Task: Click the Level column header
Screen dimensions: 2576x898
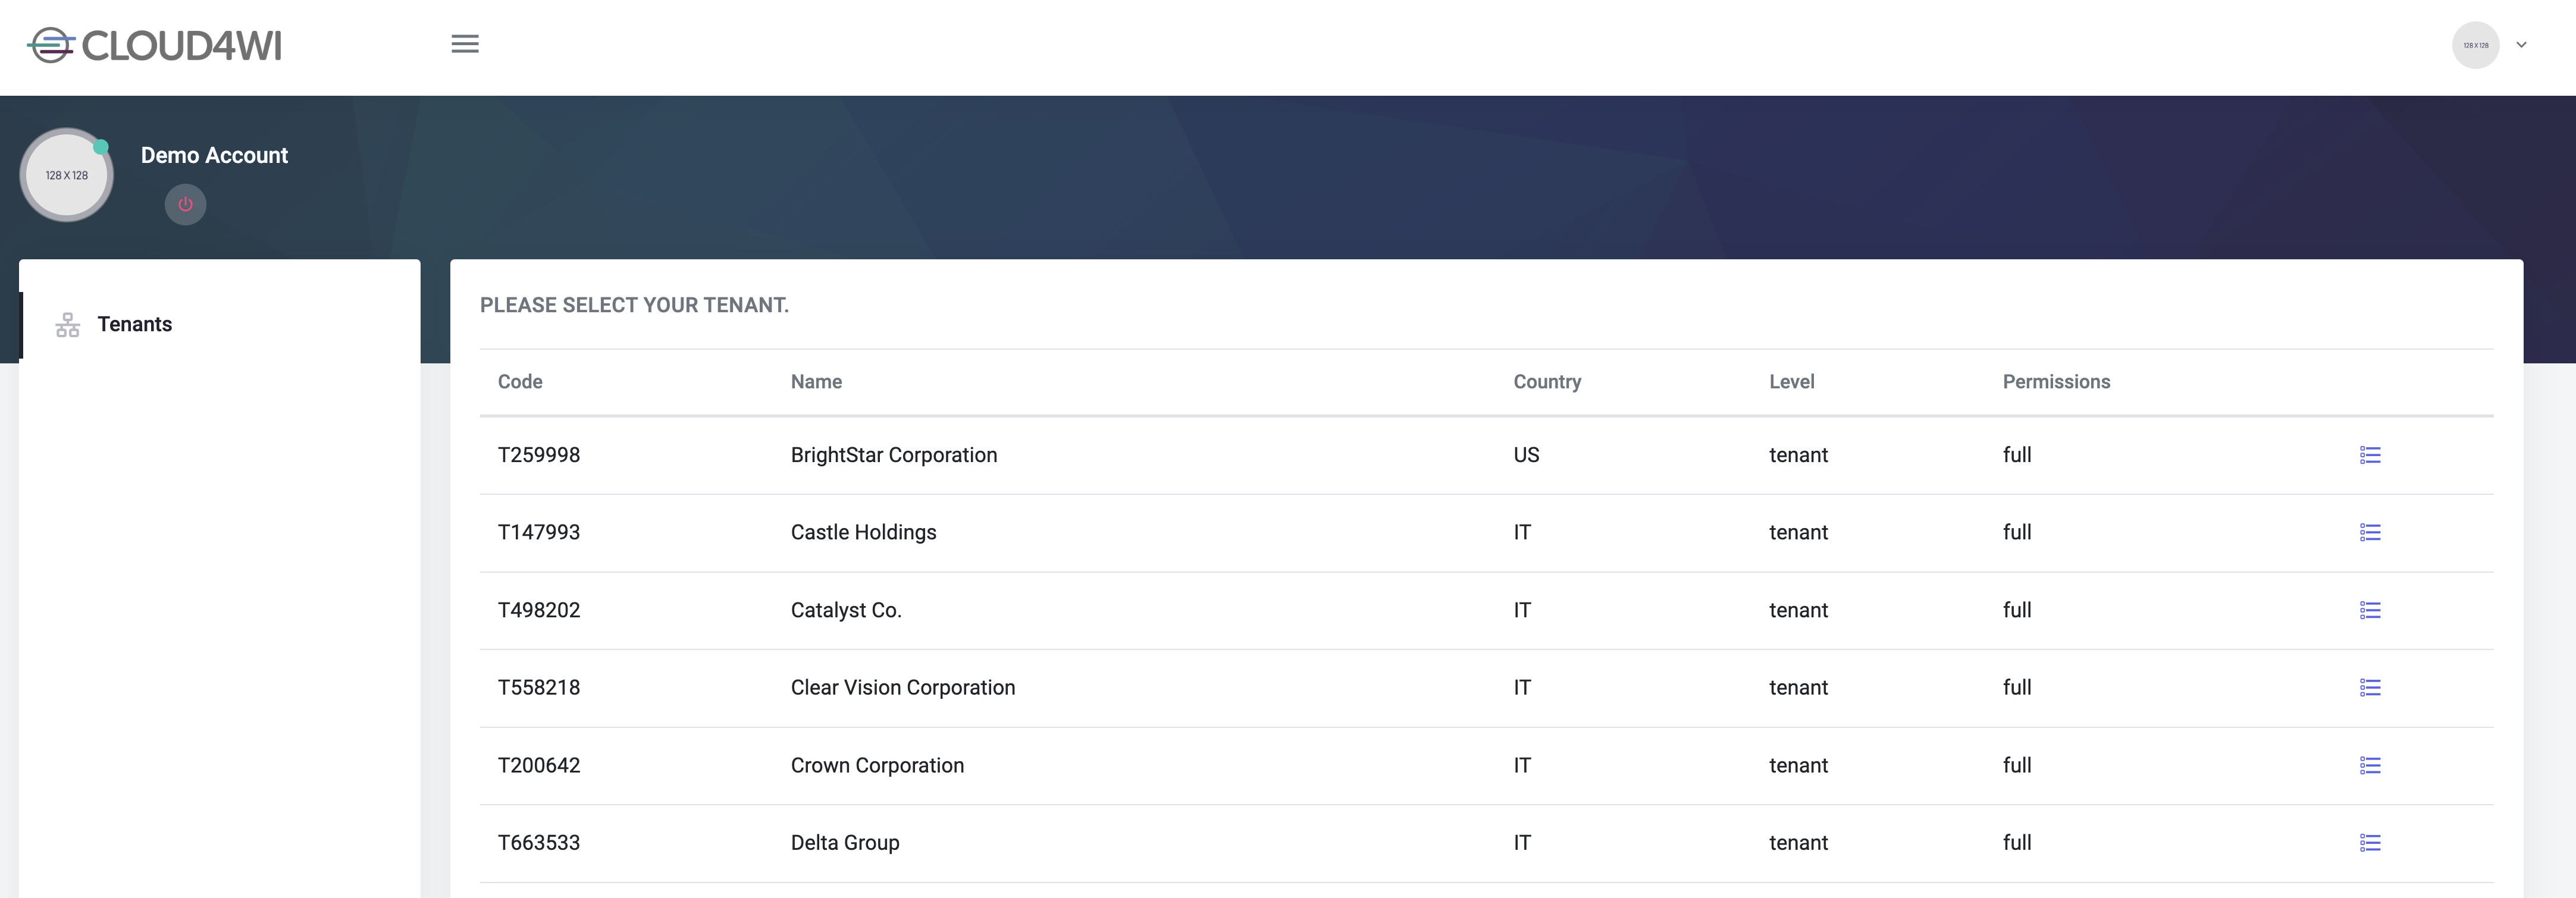Action: 1791,382
